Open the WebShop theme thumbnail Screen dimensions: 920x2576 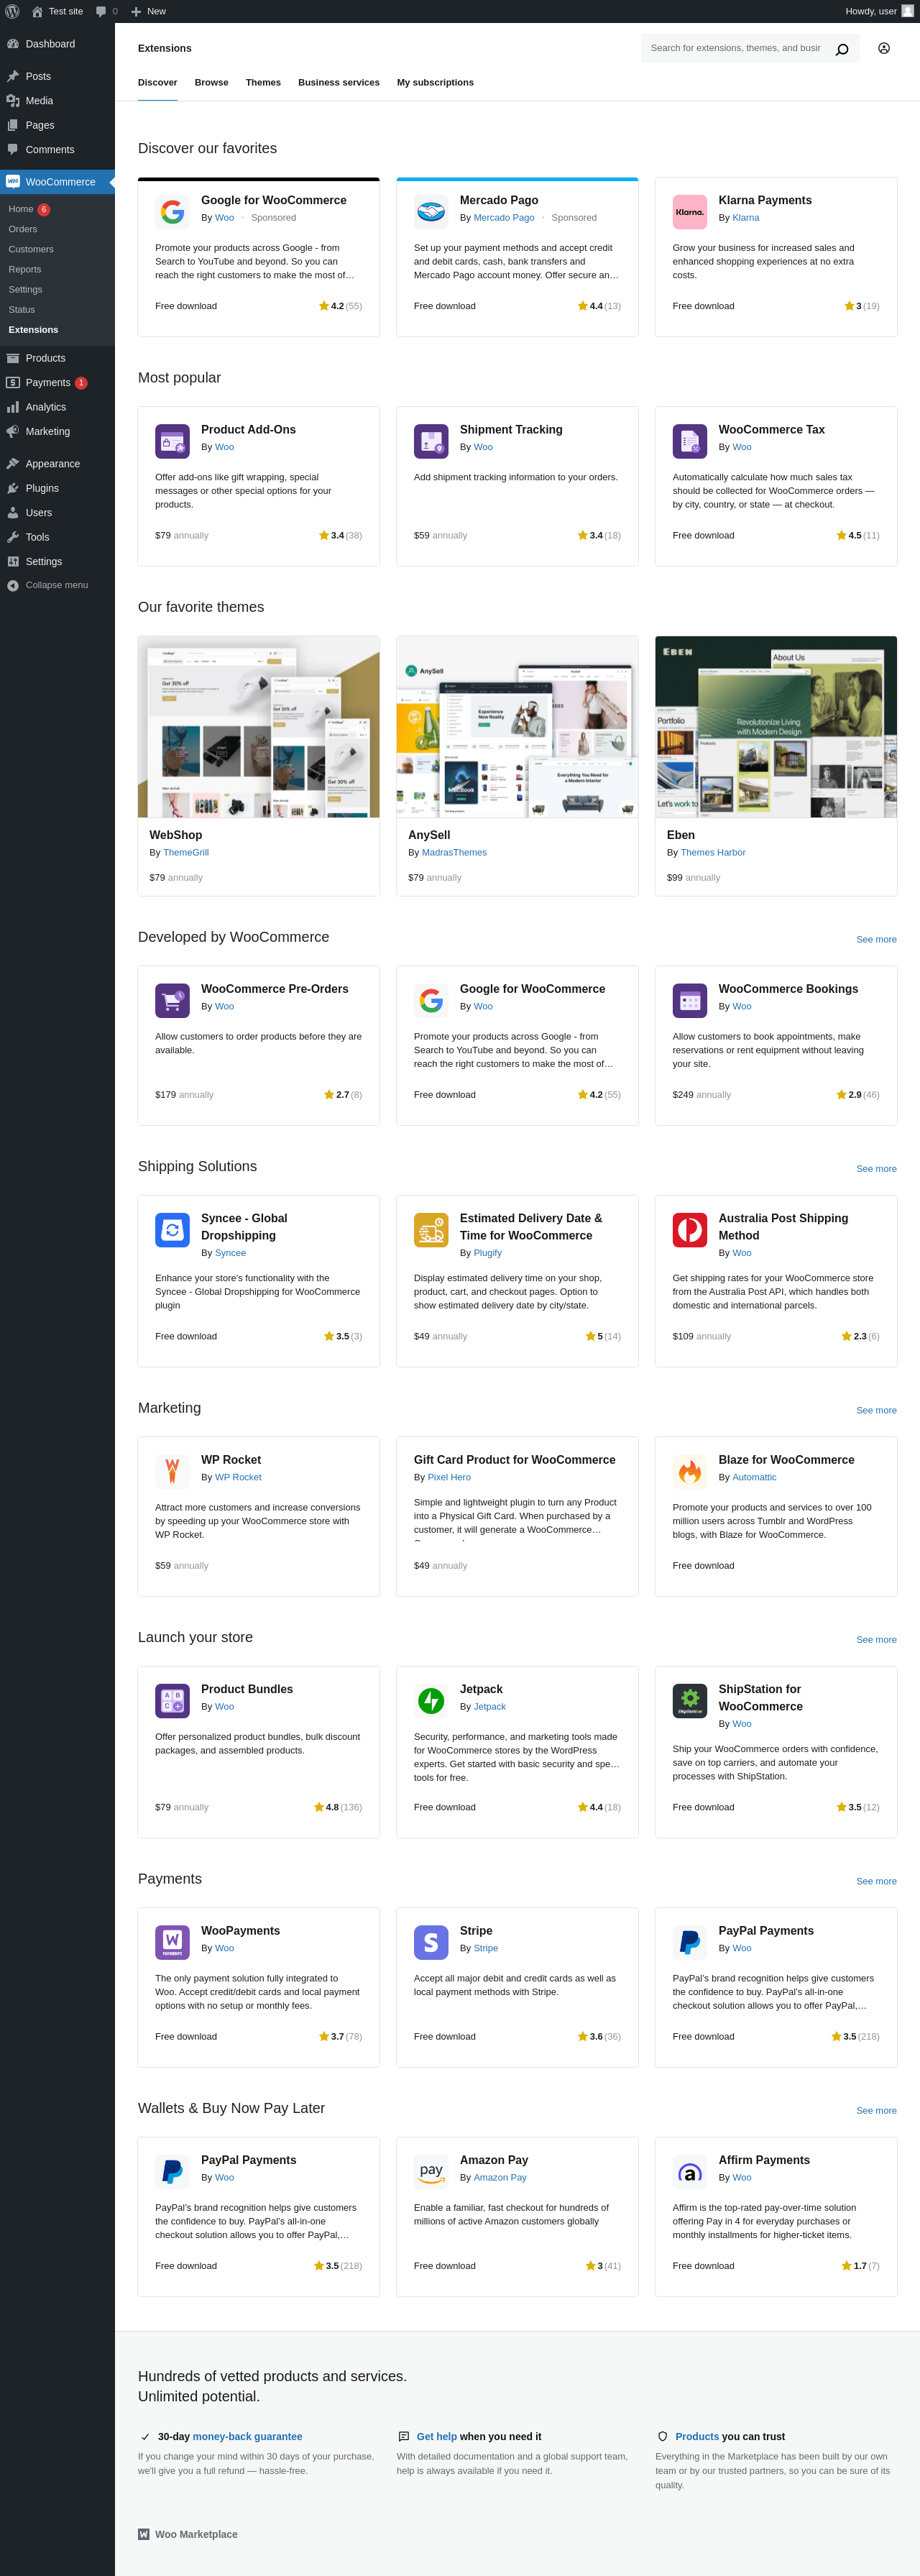[x=259, y=727]
